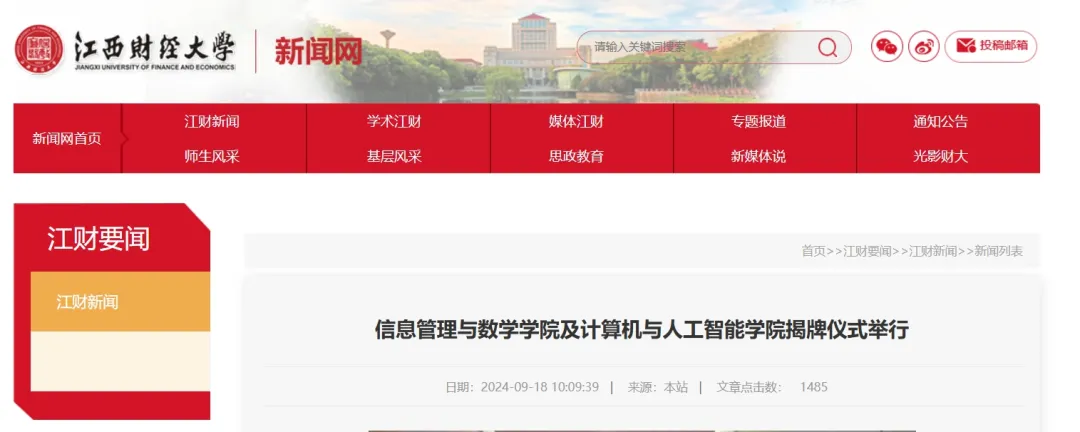Click 首页 in the breadcrumb trail

tap(813, 251)
